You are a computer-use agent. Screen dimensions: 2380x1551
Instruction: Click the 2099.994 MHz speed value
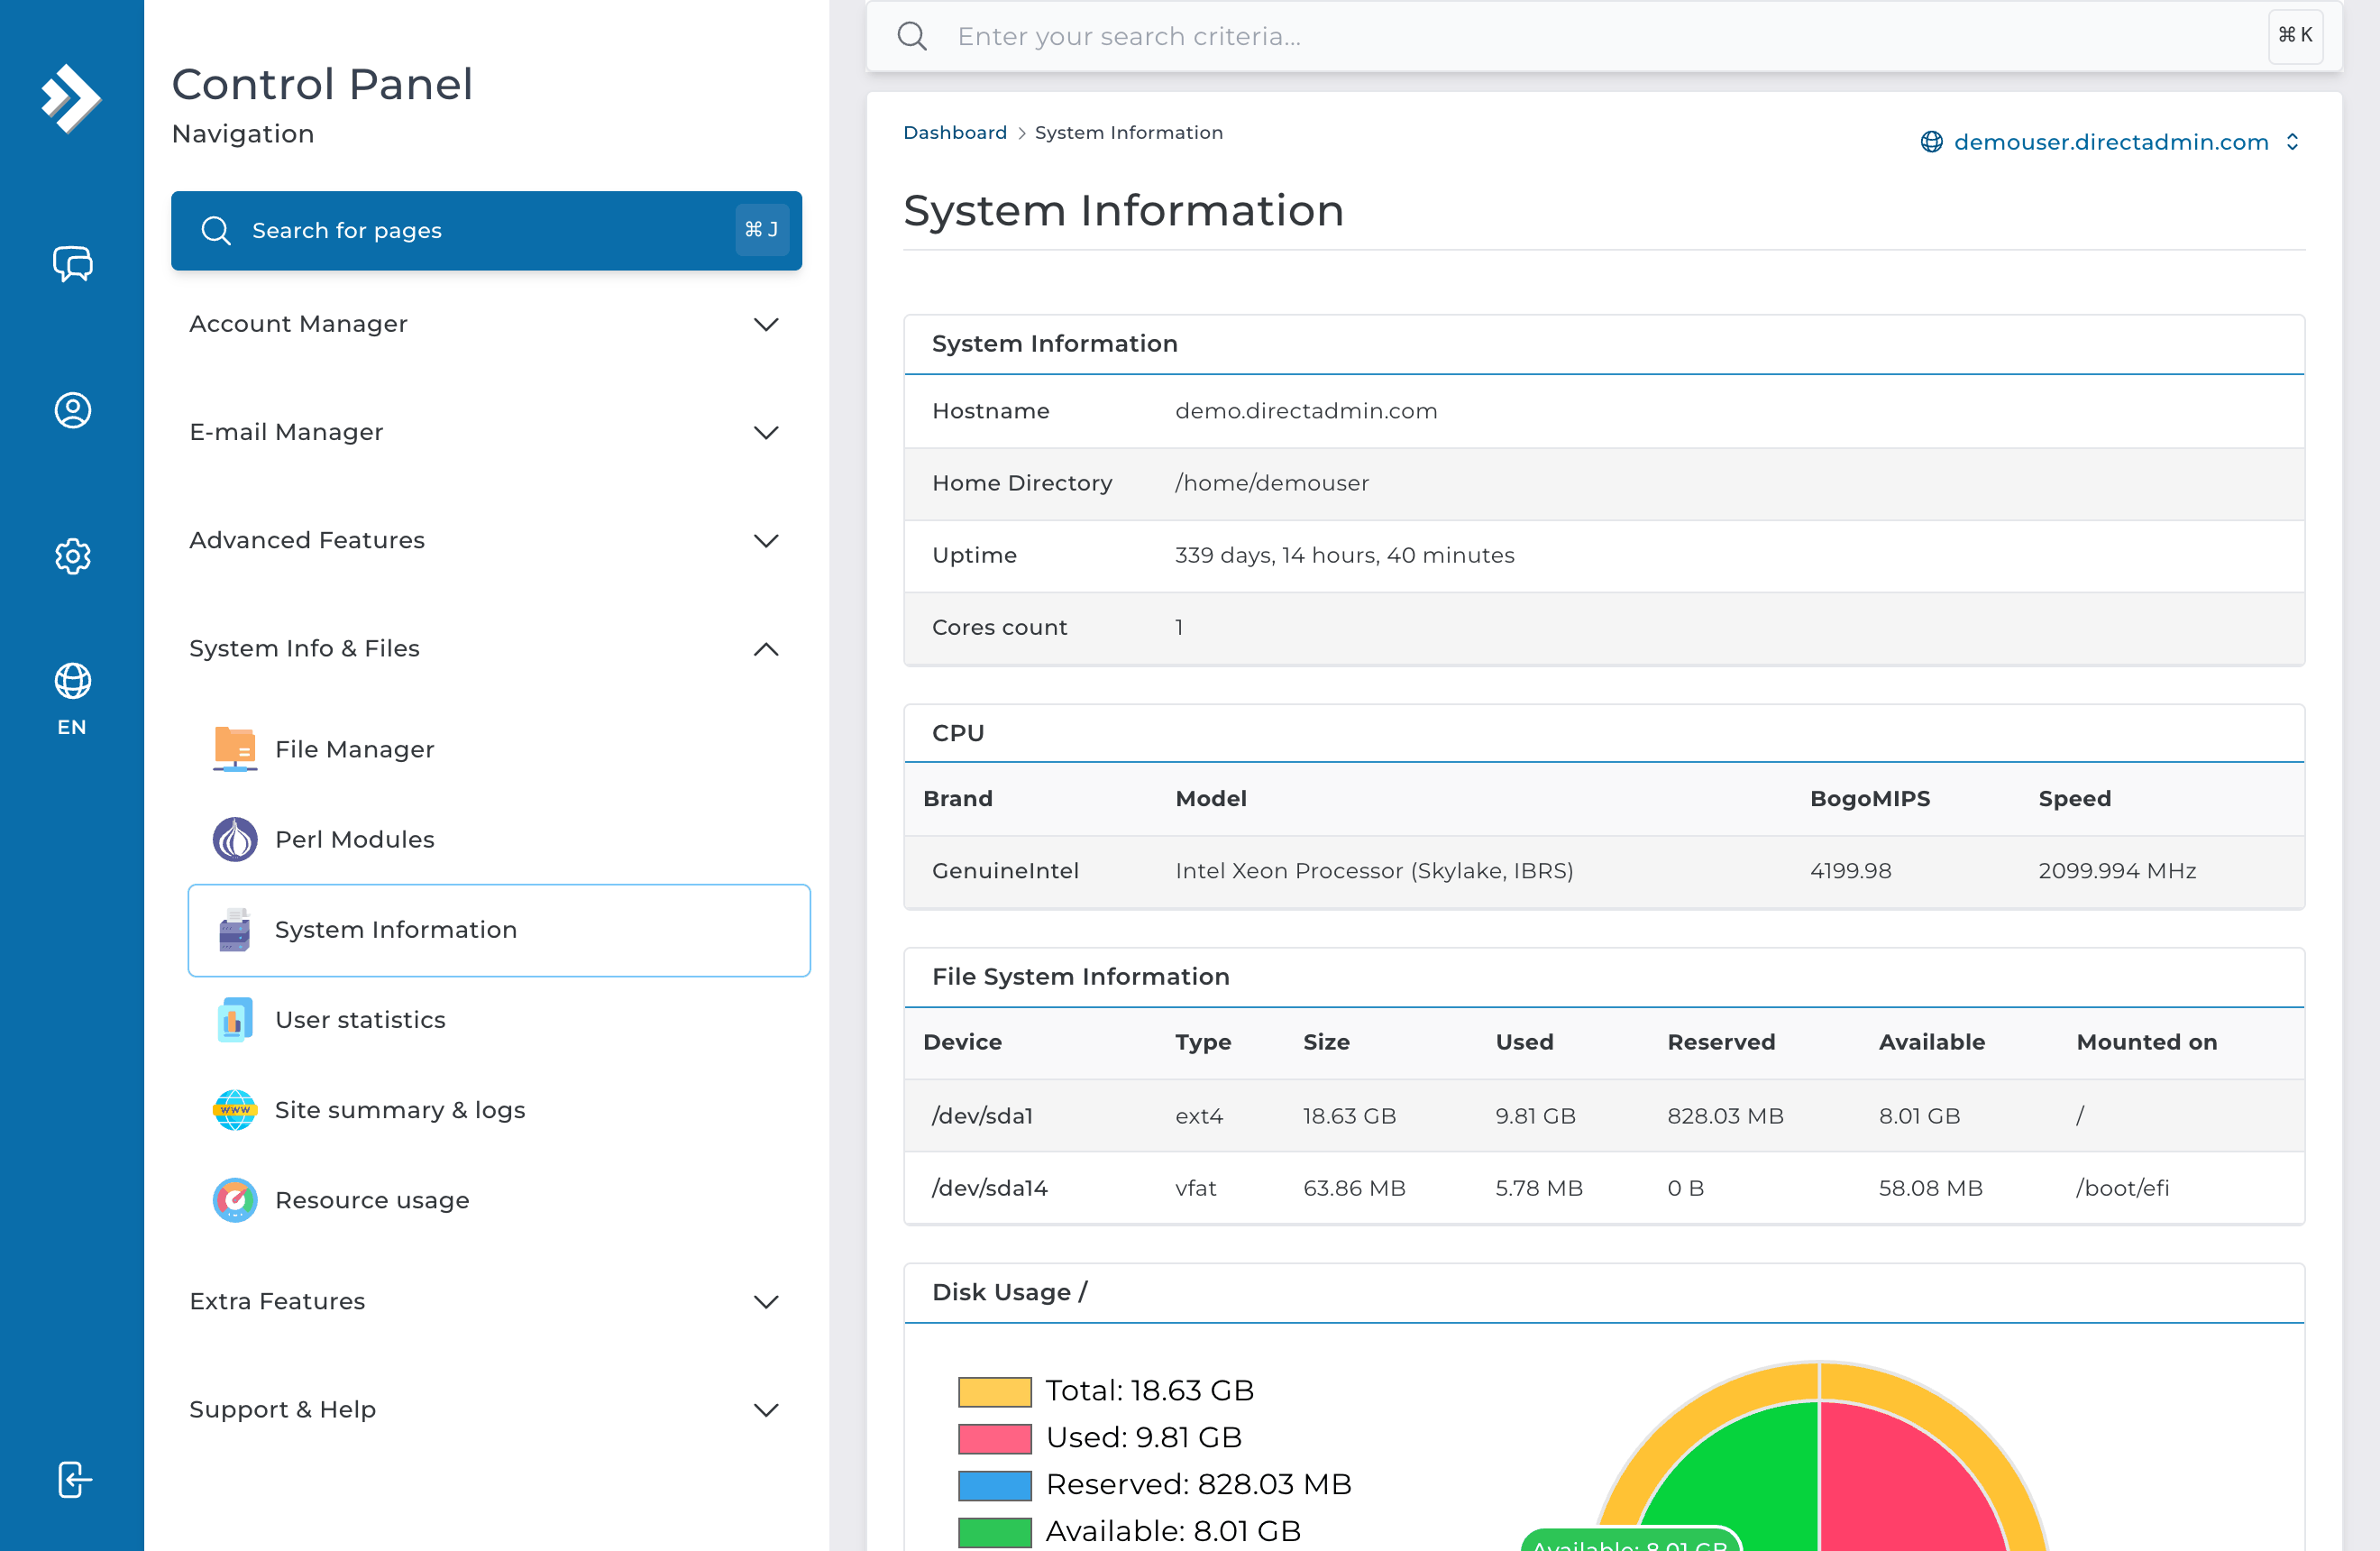[x=2117, y=871]
